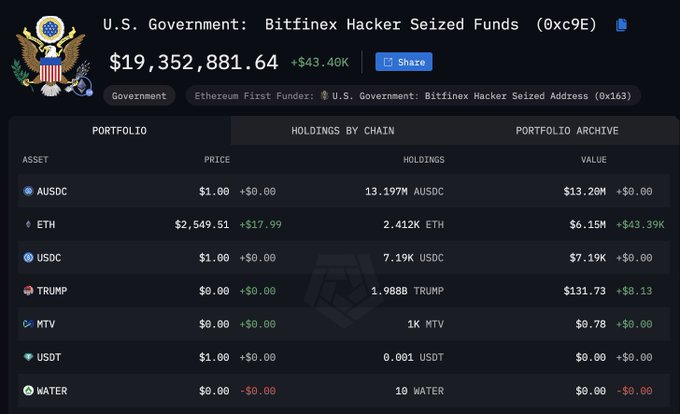Click the holdings 7.19K USDC
Screen dimensions: 680x414
pyautogui.click(x=413, y=258)
